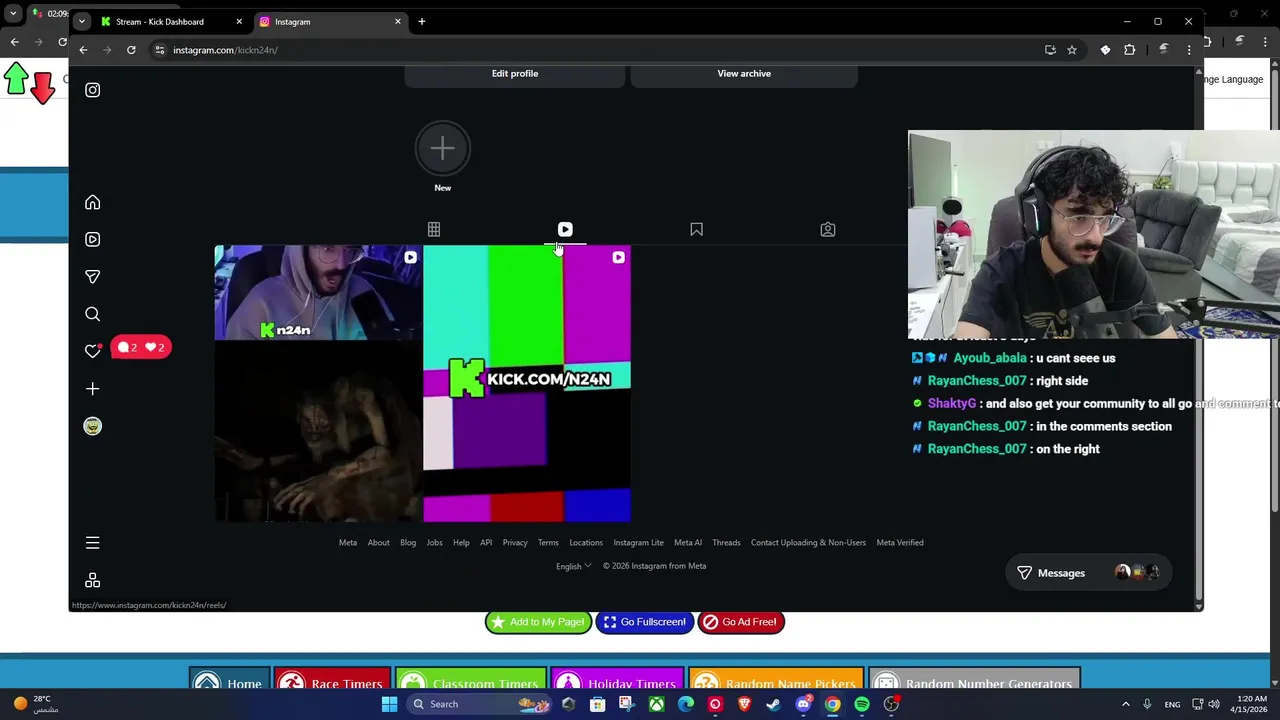Open the n24n hooded streamer reel thumbnail

[317, 383]
